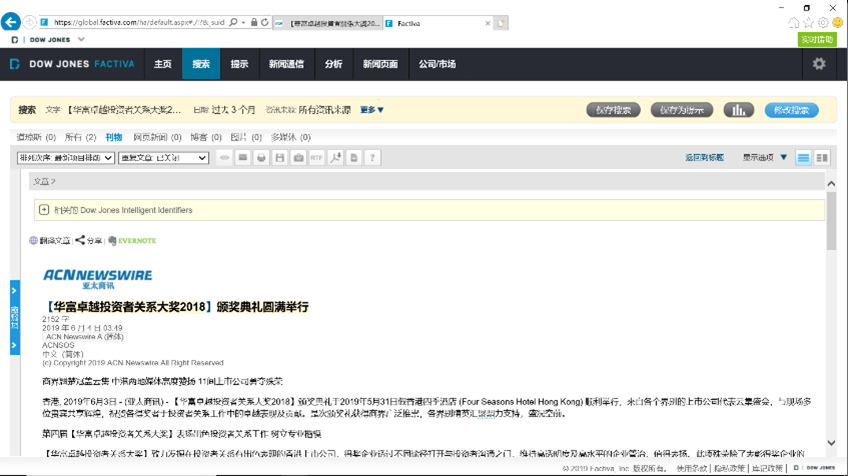Open the 新闻页面 news pages tab

point(380,64)
